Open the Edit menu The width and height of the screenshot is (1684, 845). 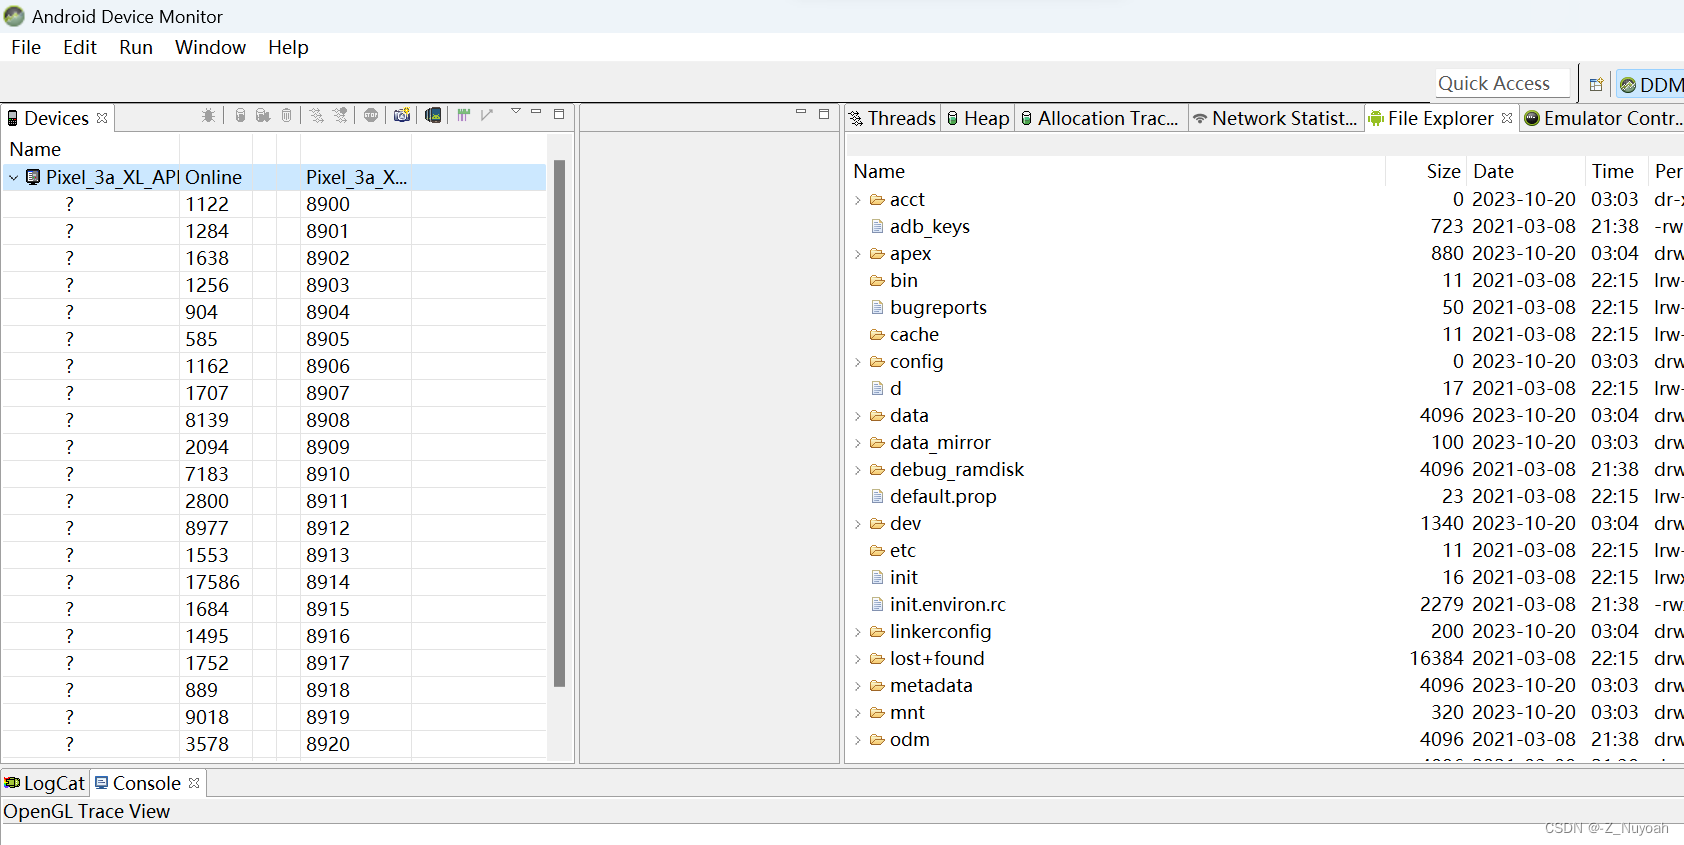80,47
